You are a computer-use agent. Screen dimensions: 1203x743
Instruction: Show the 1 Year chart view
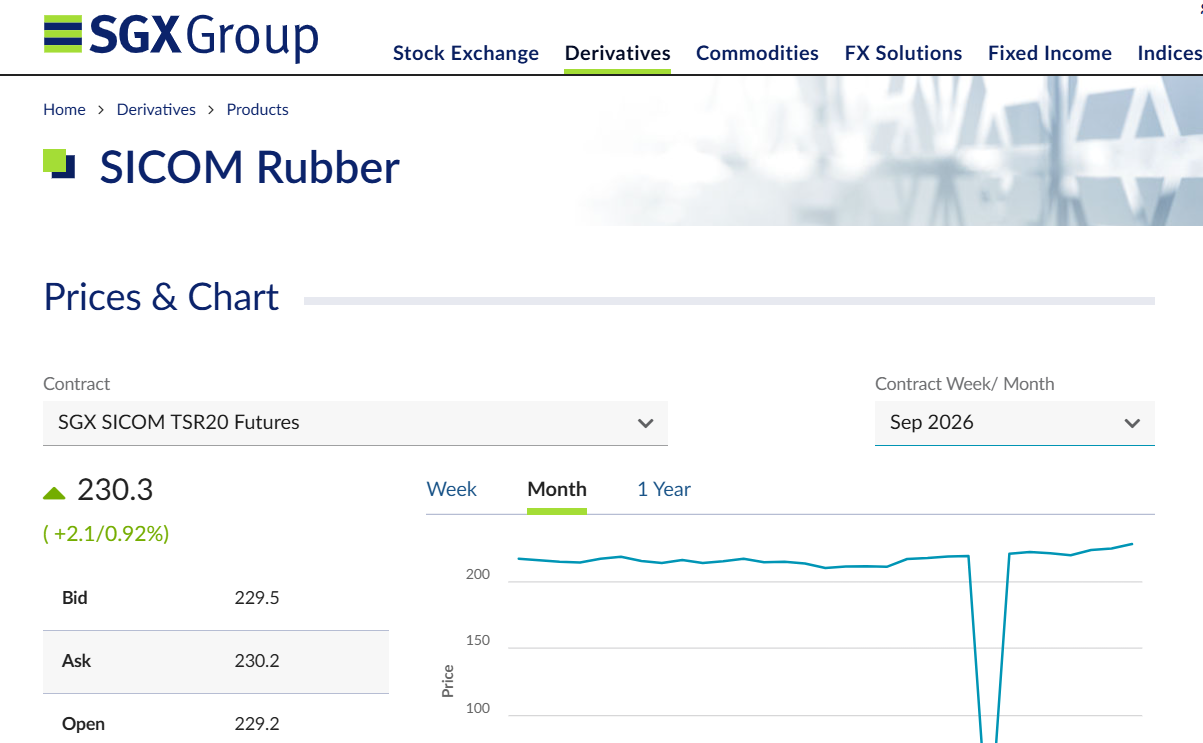[x=664, y=489]
